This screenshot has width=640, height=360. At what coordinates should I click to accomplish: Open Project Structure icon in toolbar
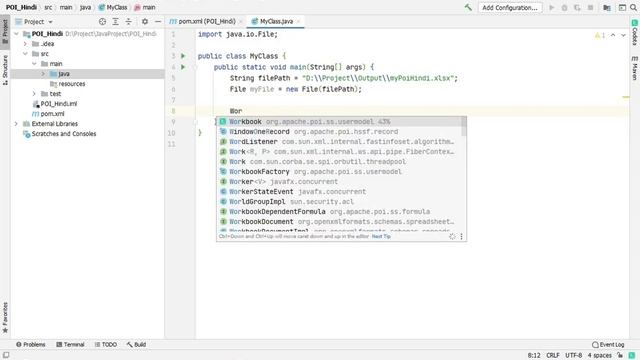pos(607,7)
